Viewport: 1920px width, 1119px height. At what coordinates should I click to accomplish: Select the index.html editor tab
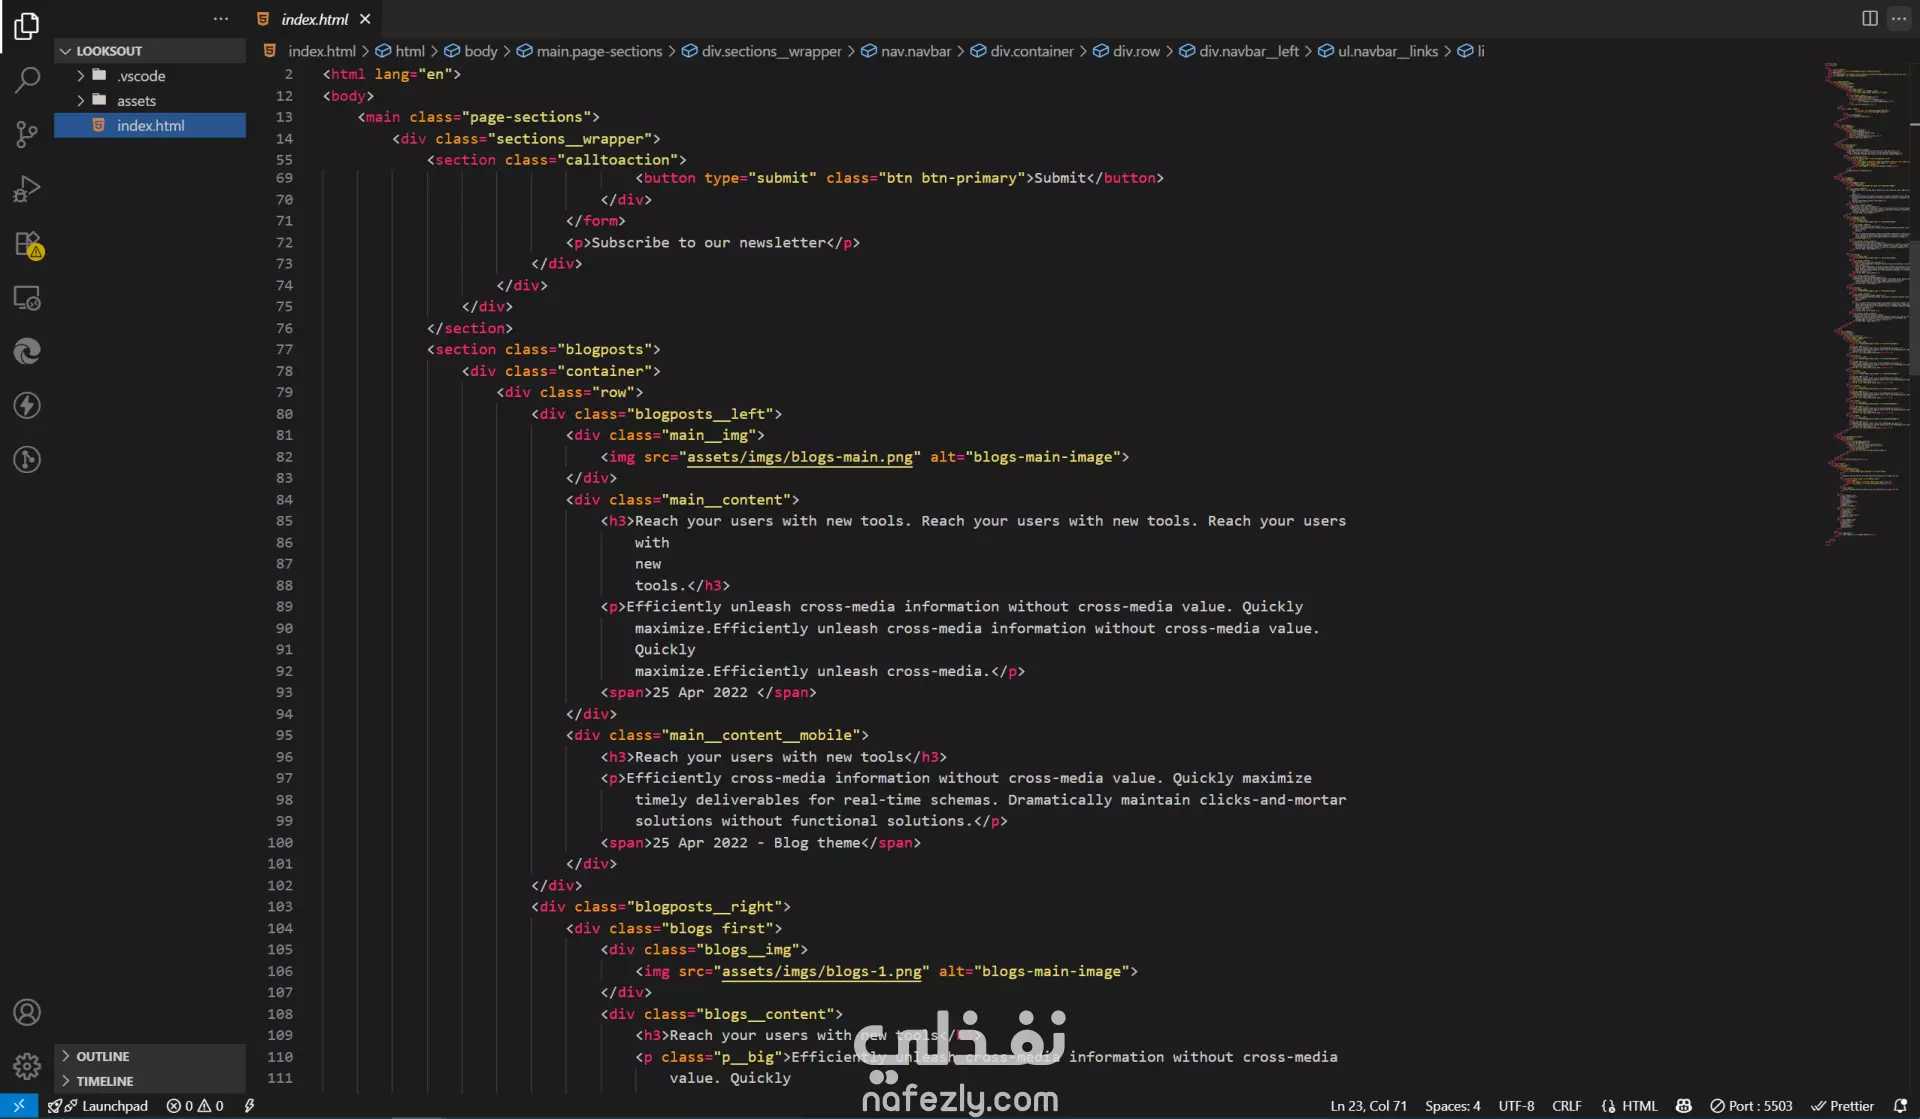(314, 19)
